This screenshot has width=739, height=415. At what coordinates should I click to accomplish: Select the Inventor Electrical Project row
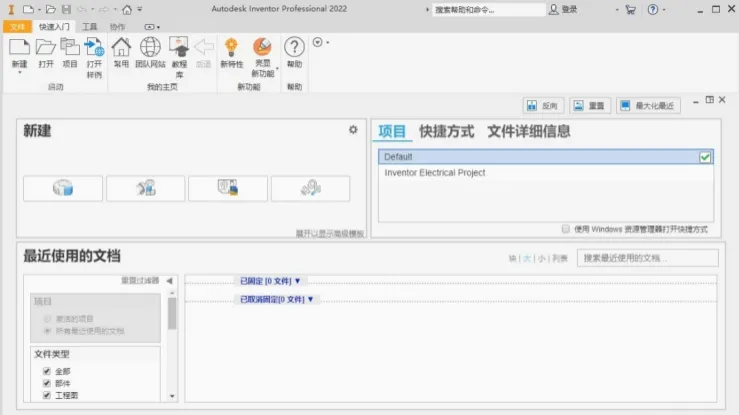[546, 173]
